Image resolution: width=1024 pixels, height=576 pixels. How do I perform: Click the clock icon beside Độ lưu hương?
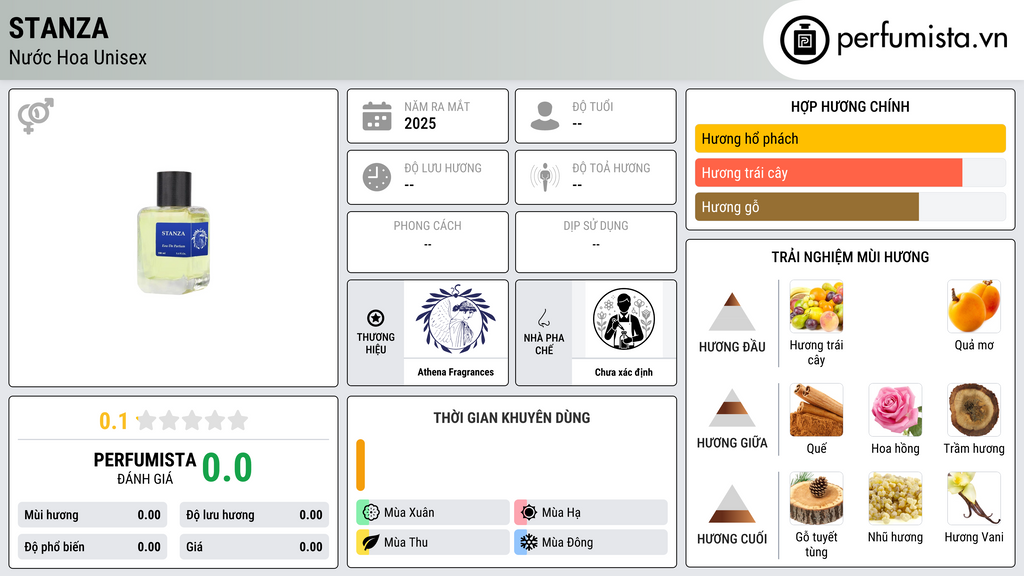pyautogui.click(x=377, y=177)
